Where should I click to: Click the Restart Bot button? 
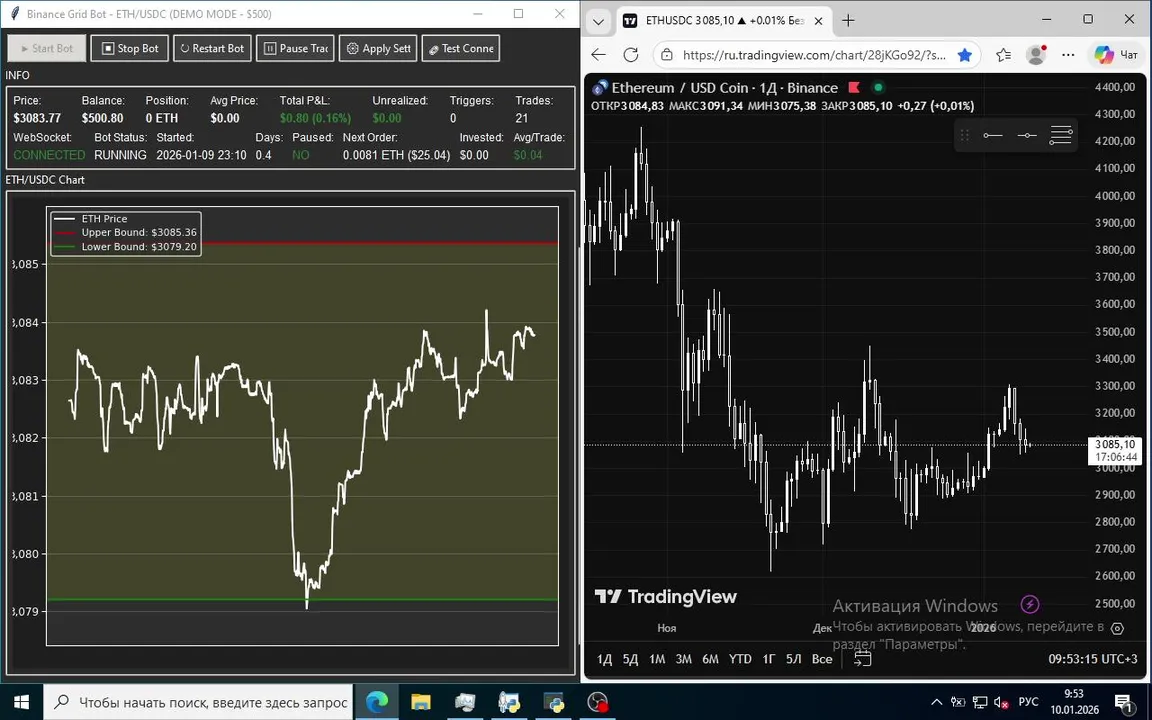[x=212, y=48]
